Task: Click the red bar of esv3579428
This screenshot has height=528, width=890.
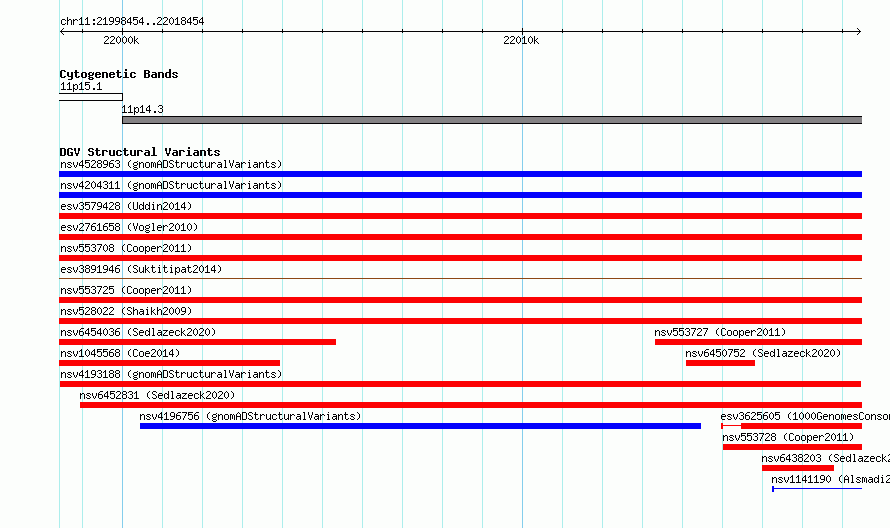Action: point(461,216)
